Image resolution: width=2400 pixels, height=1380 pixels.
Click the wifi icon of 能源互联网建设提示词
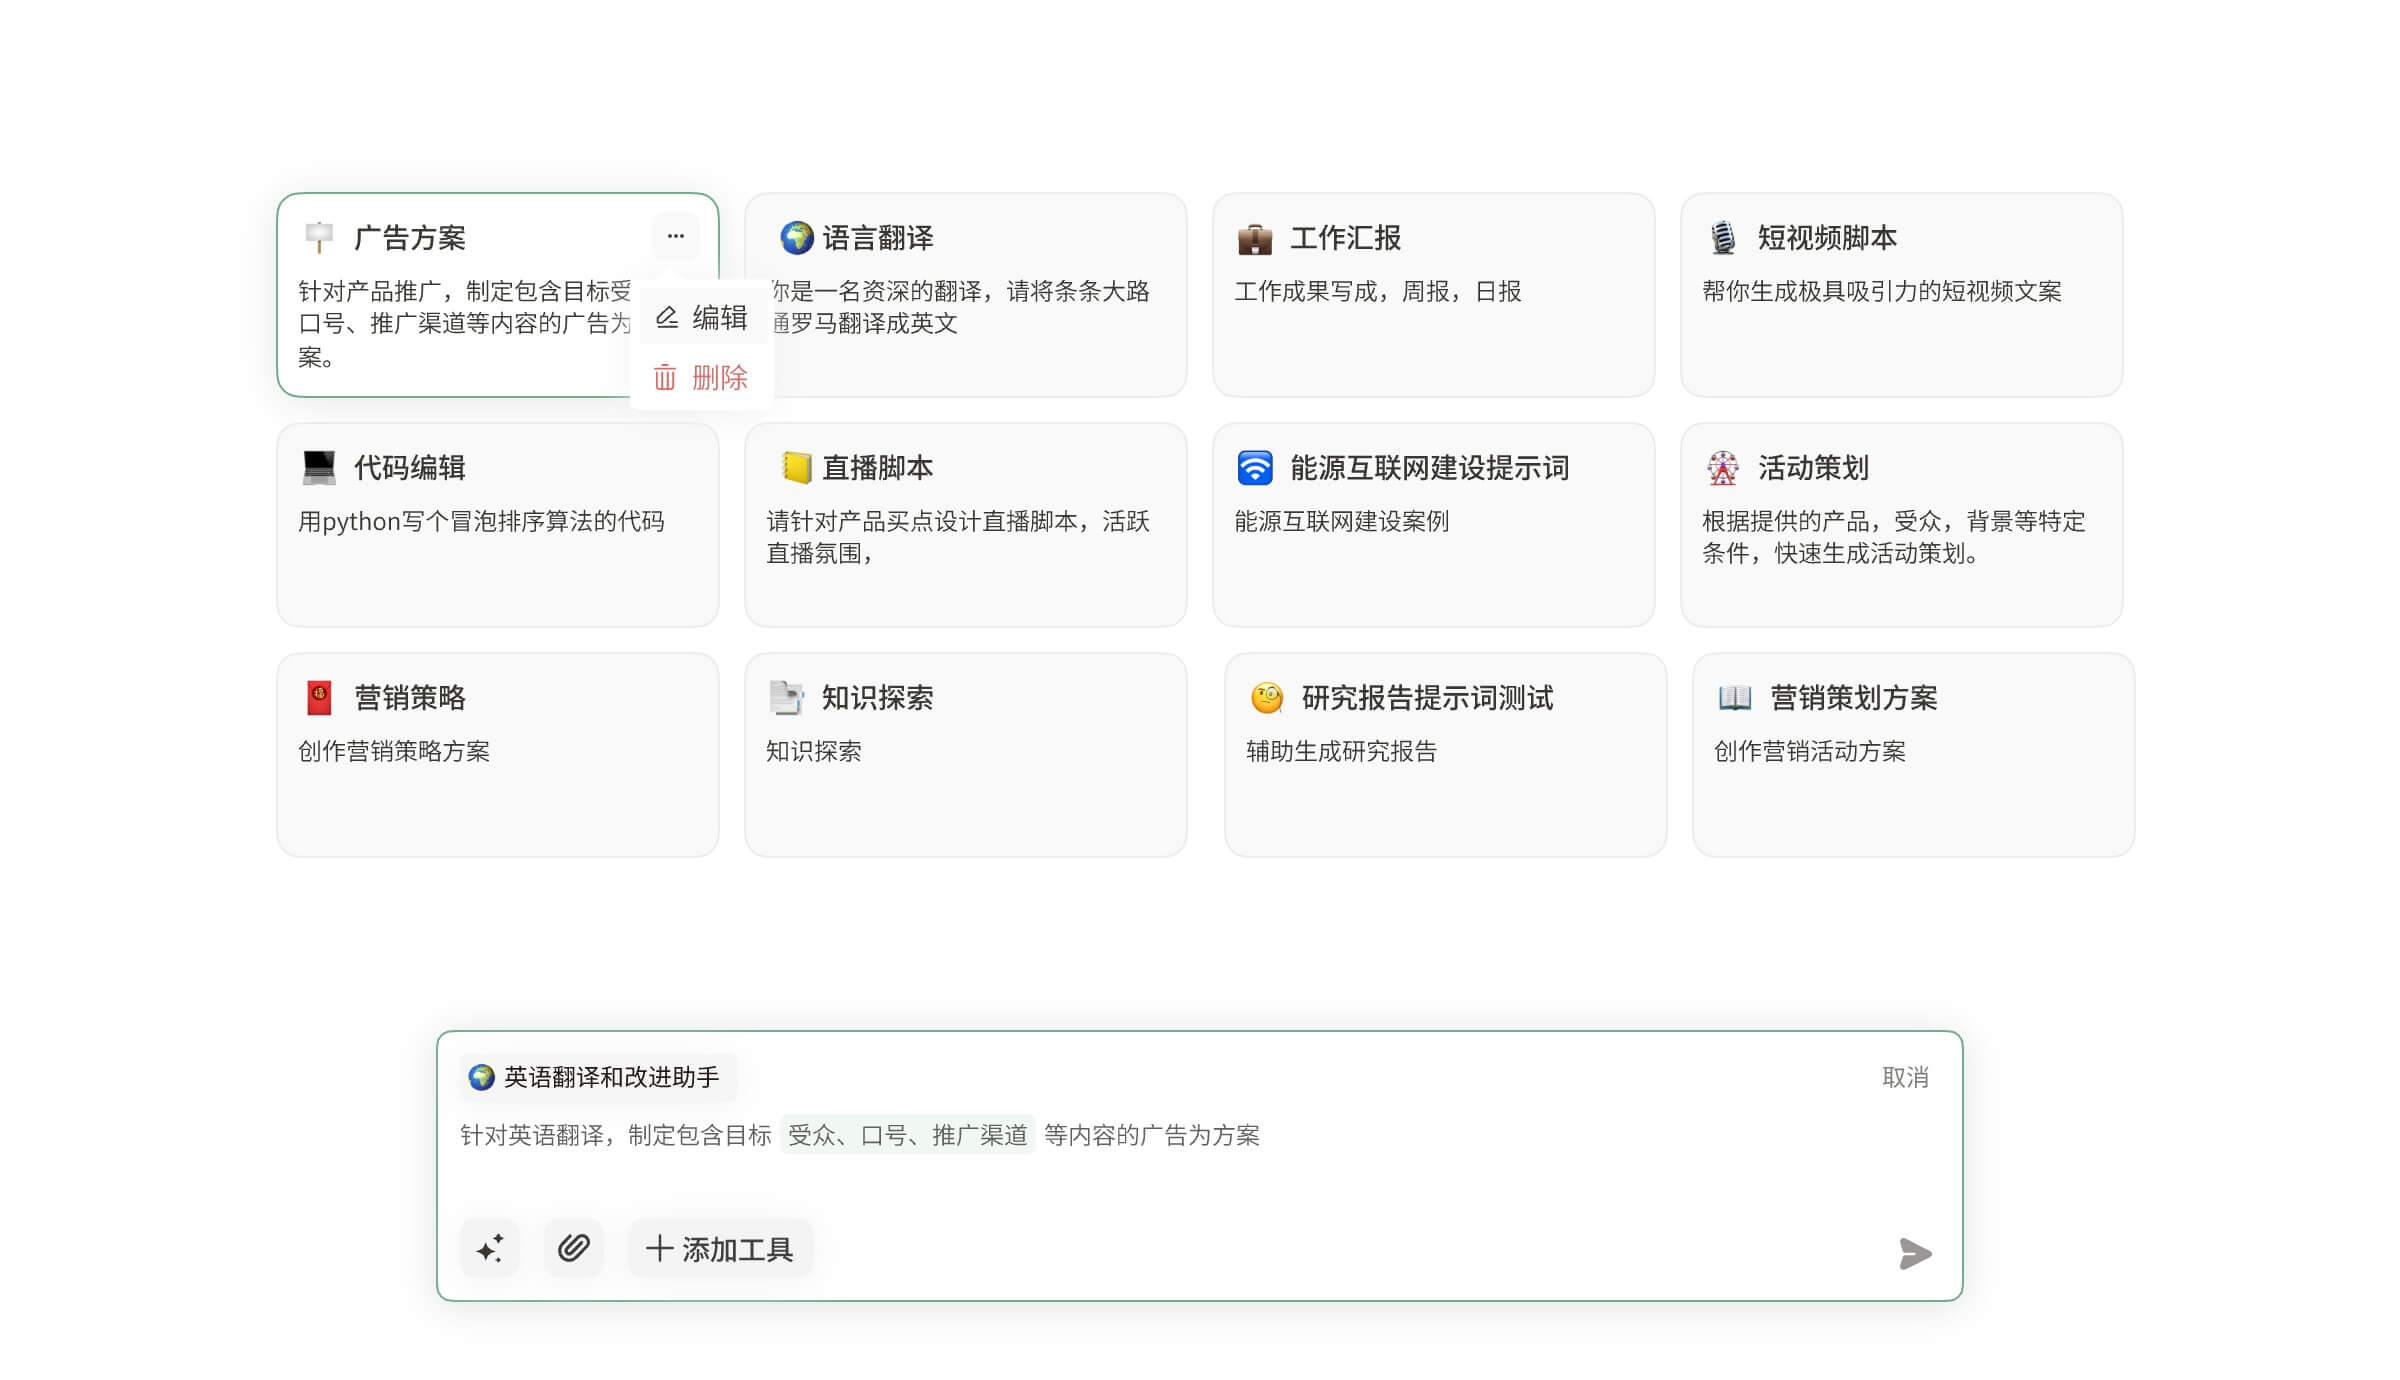[1255, 467]
